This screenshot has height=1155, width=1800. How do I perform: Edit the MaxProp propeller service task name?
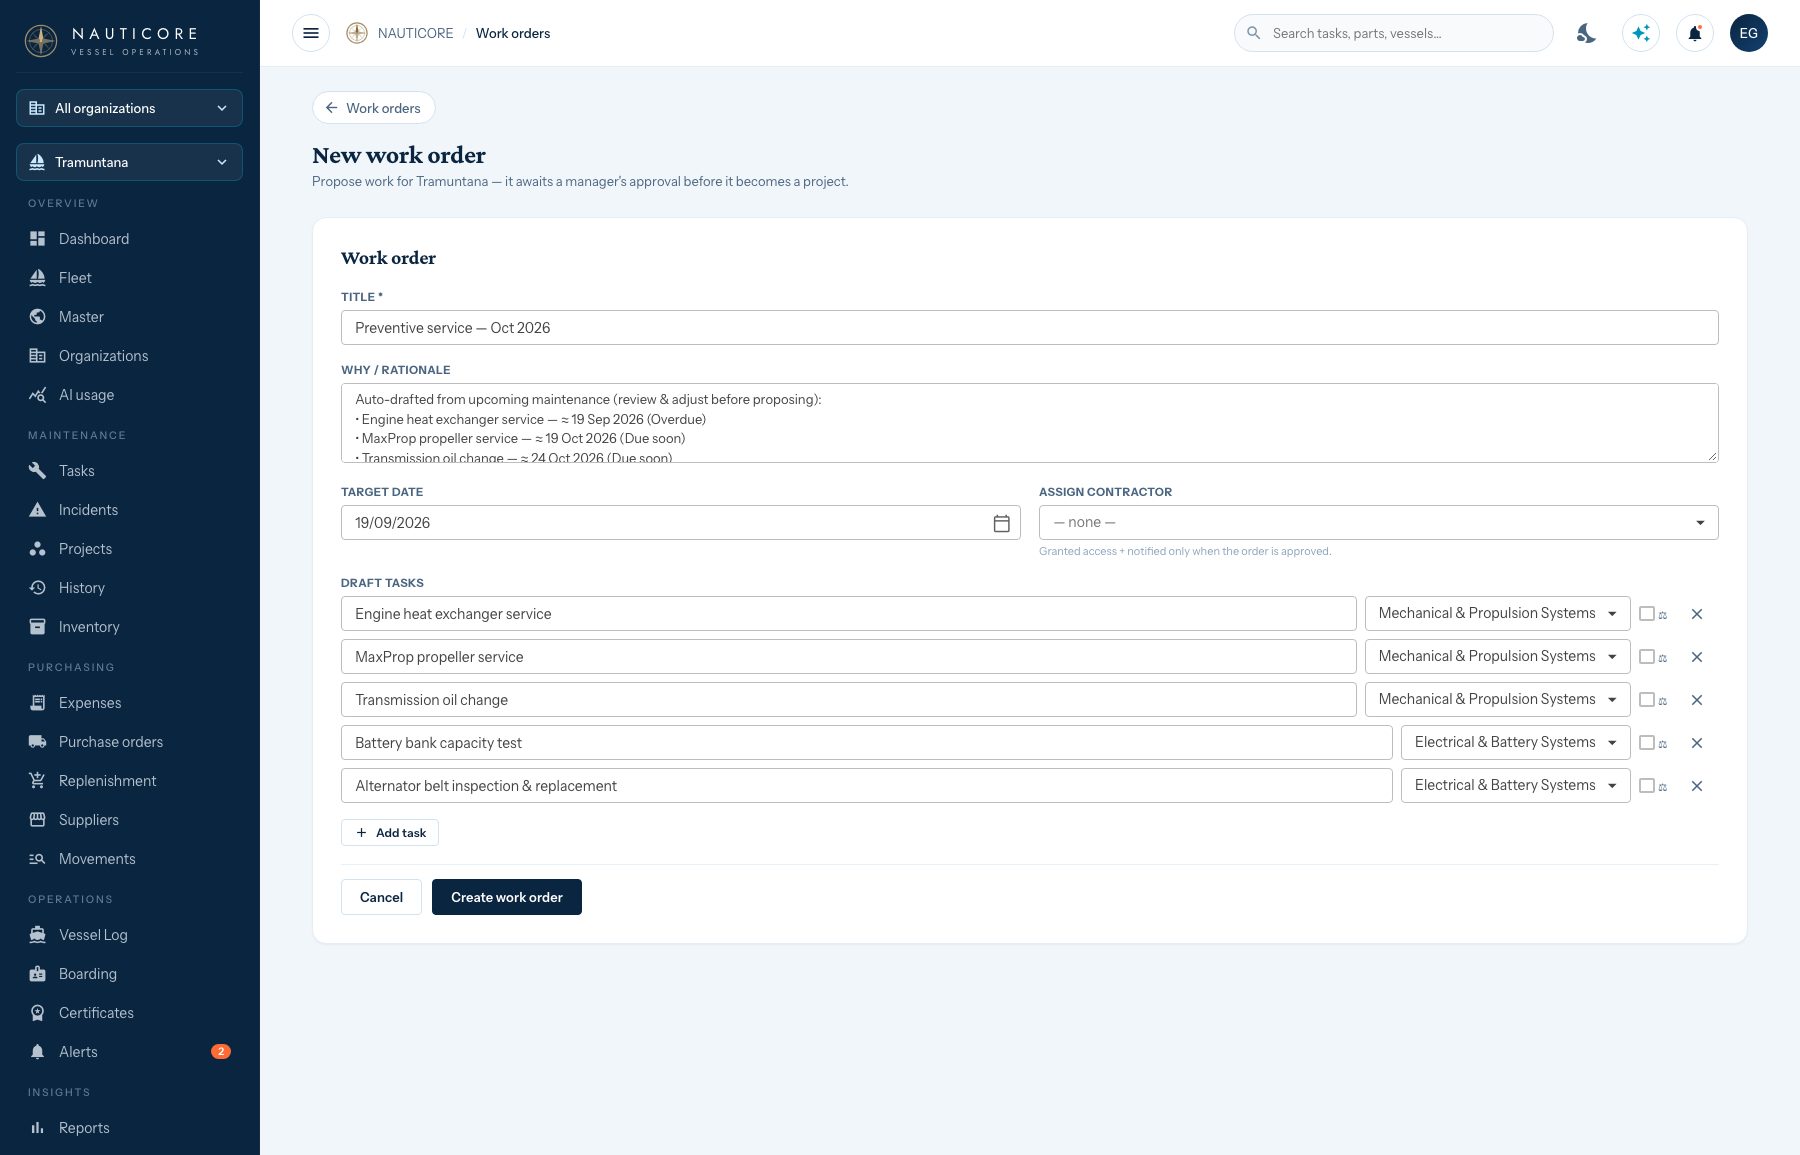[848, 657]
